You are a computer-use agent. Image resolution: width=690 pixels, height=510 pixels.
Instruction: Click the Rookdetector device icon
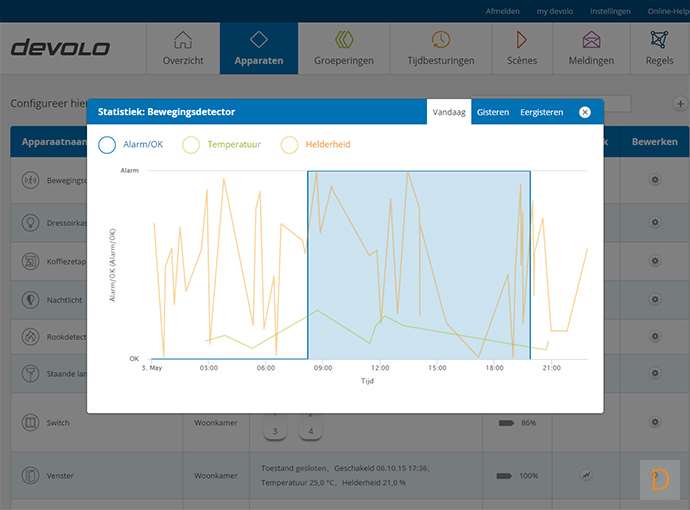coord(30,337)
